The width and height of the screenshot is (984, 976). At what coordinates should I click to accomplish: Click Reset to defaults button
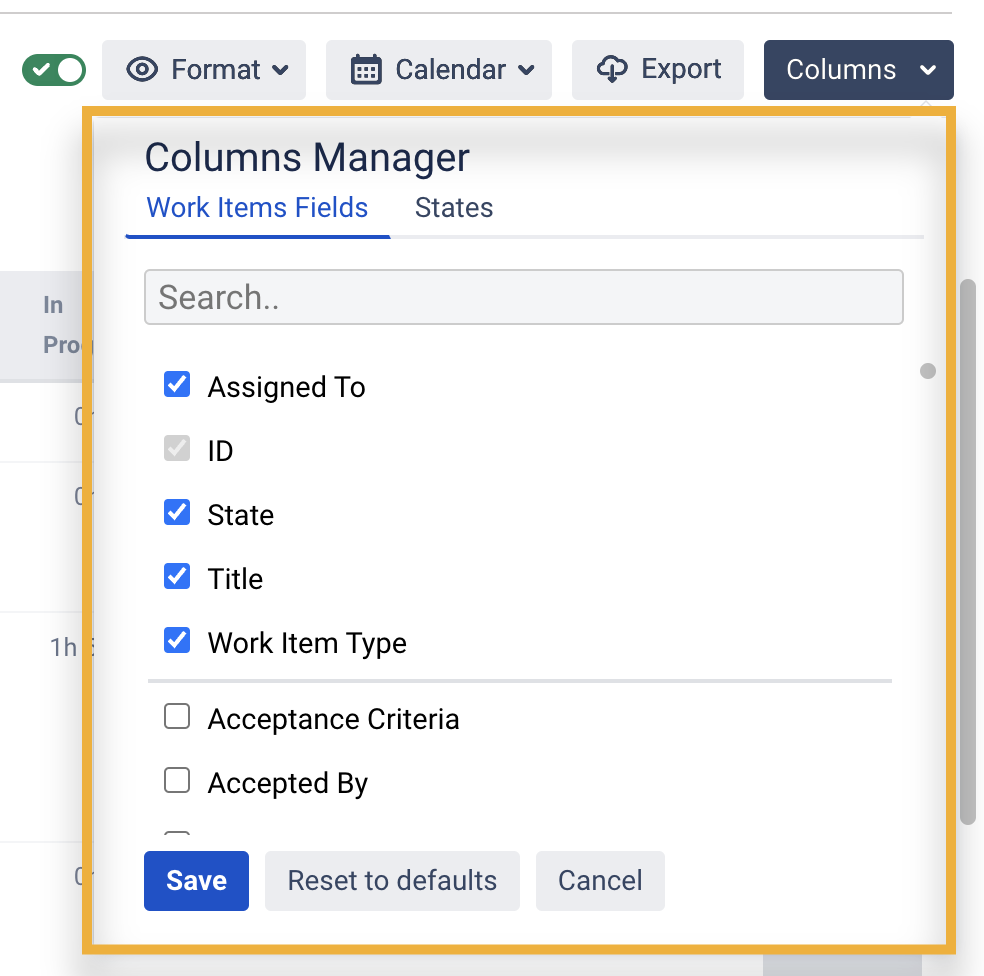[x=392, y=881]
